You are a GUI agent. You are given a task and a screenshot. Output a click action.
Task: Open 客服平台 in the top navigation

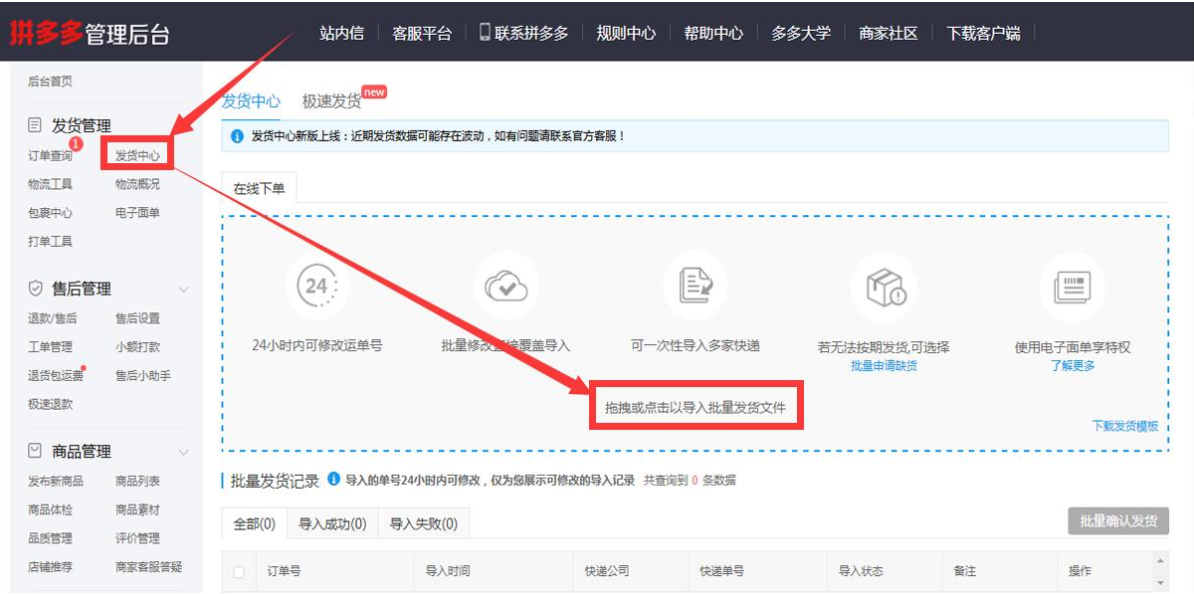(x=422, y=33)
